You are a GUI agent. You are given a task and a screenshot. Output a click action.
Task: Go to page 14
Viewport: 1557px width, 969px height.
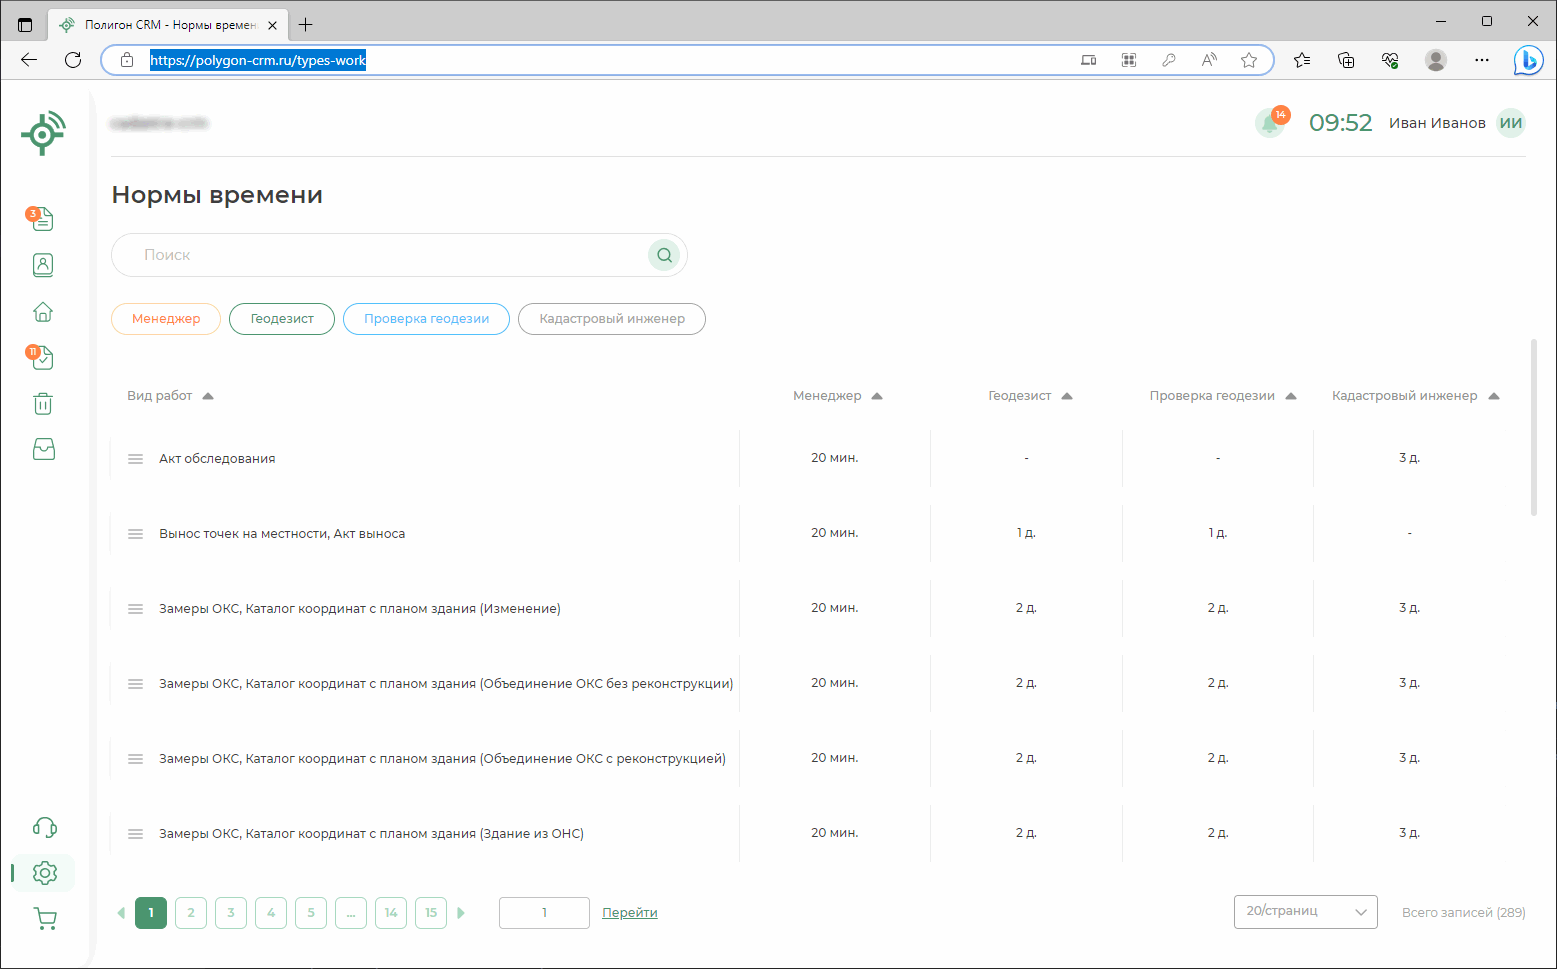[x=391, y=913]
